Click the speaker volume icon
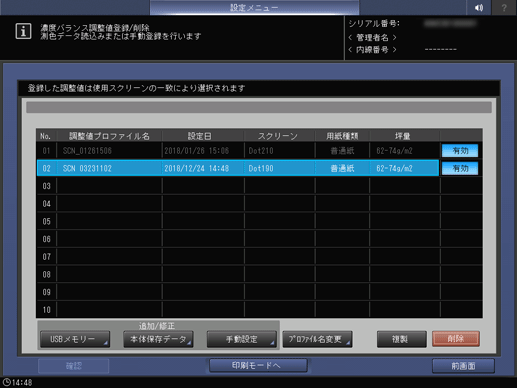517x388 pixels. pos(479,7)
